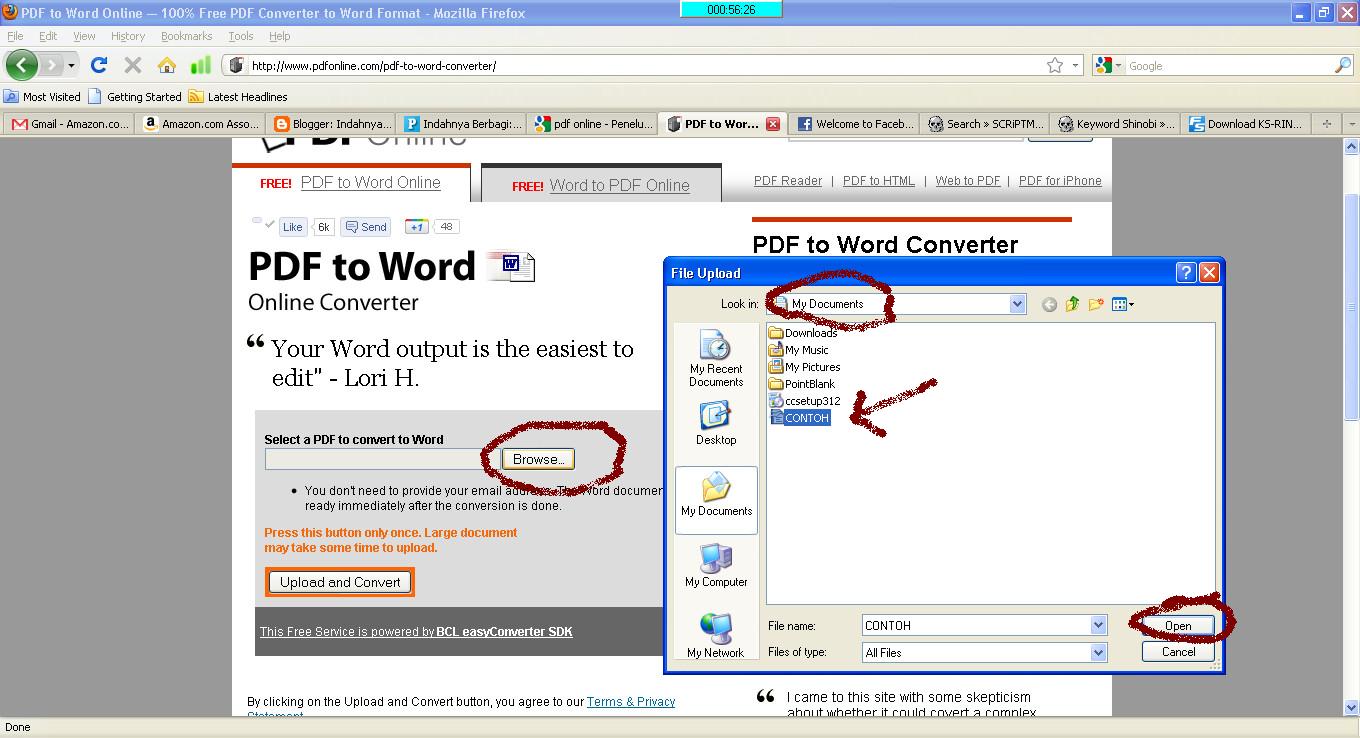Create a new folder icon in dialog
The image size is (1360, 738).
[x=1096, y=304]
